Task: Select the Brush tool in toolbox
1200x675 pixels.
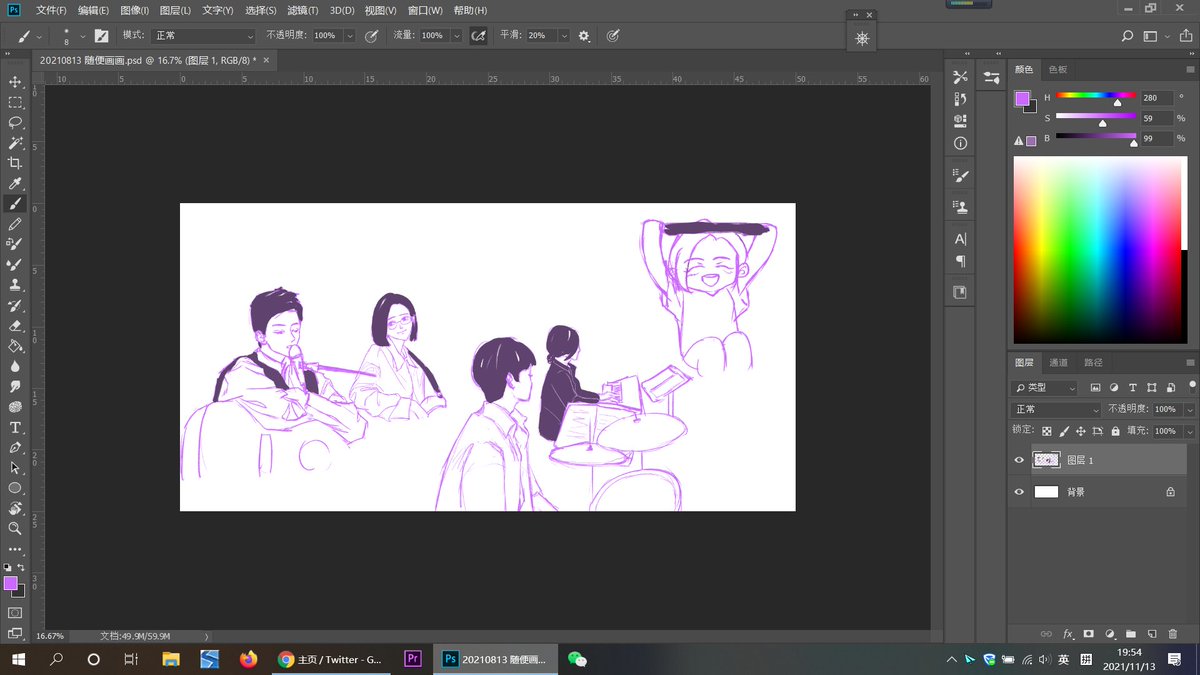Action: (15, 204)
